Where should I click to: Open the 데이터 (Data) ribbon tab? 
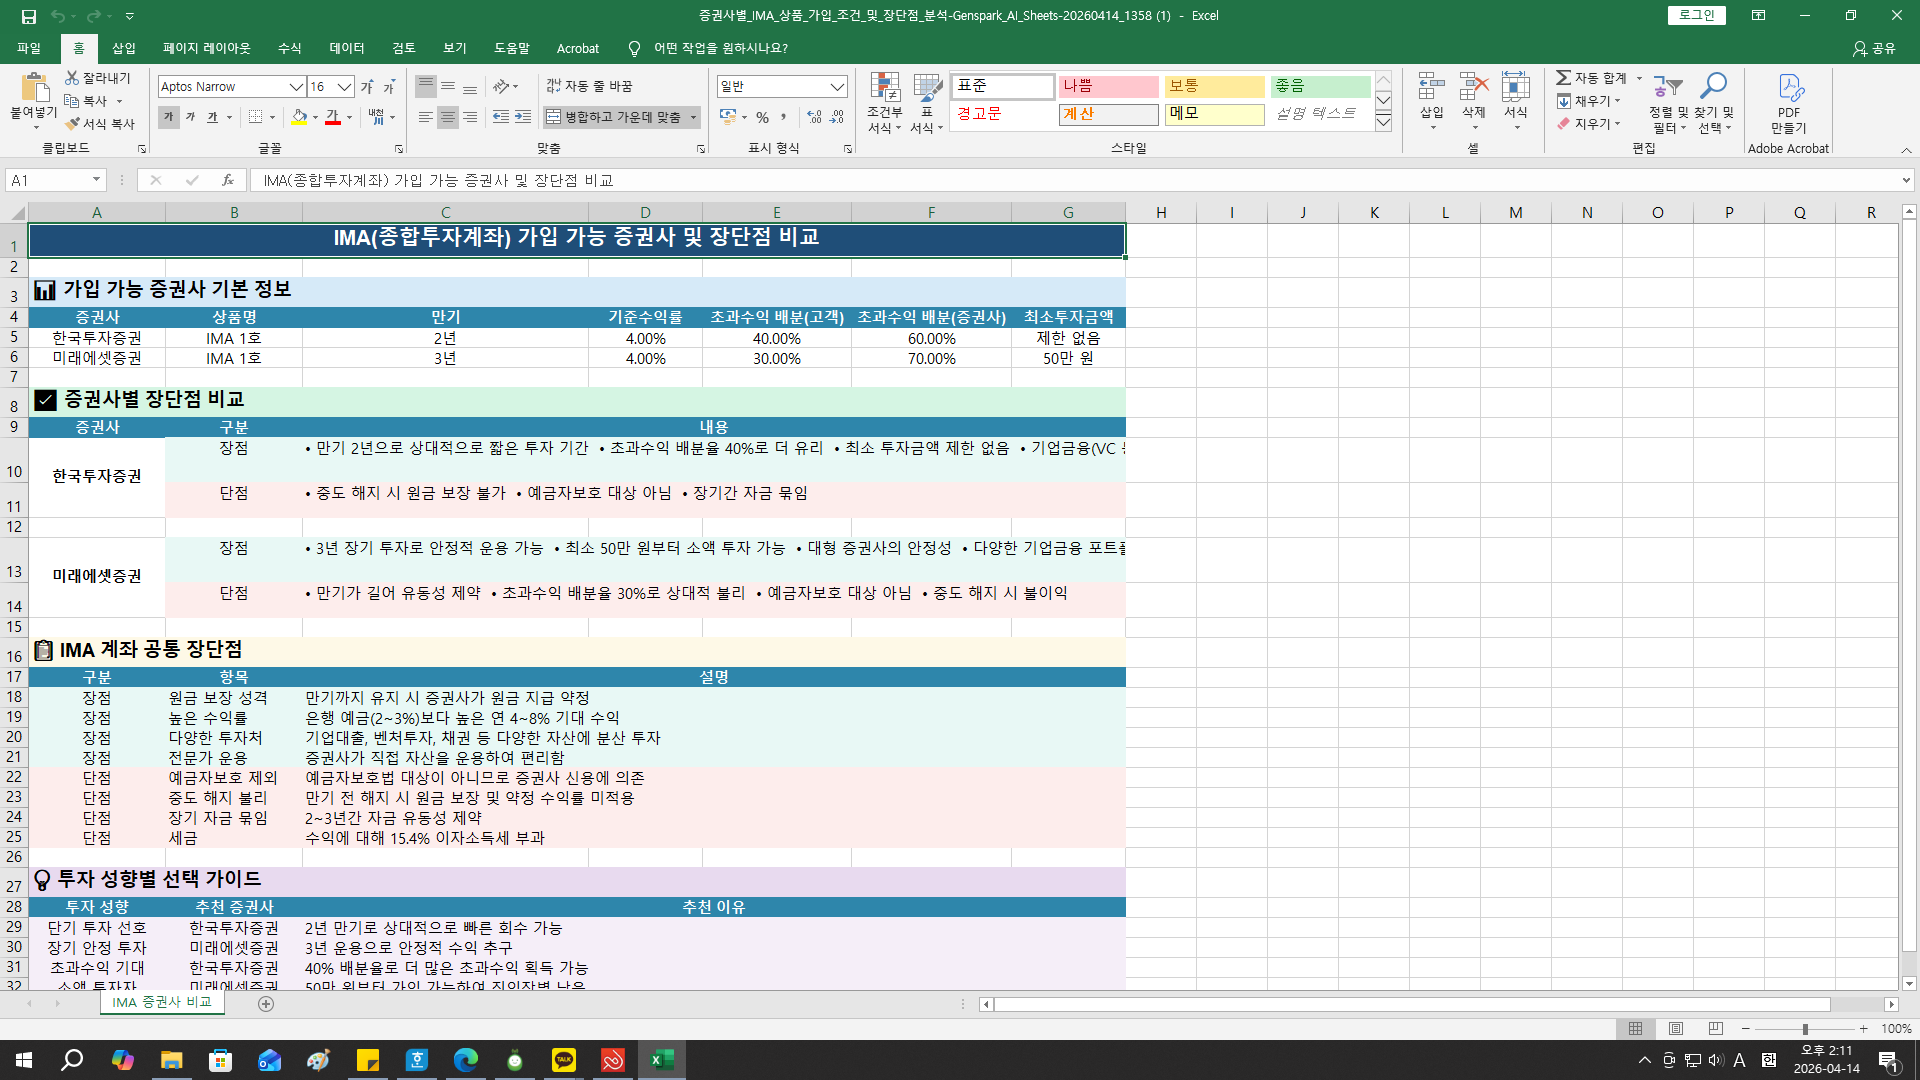pos(346,48)
